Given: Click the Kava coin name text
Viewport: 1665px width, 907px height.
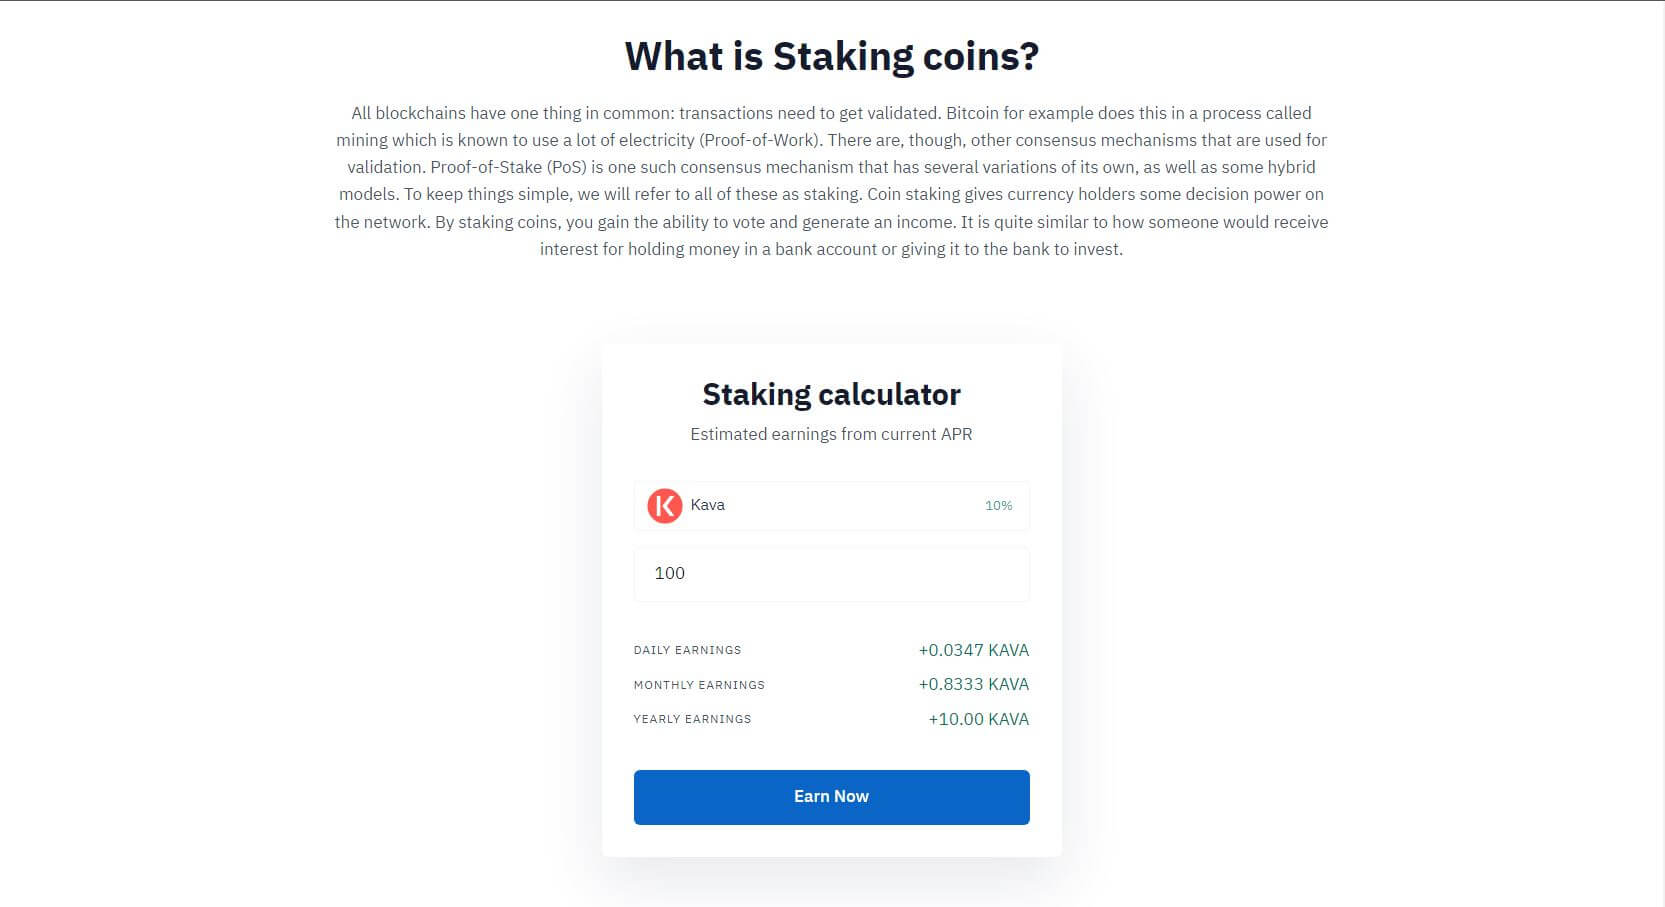Looking at the screenshot, I should [x=707, y=505].
